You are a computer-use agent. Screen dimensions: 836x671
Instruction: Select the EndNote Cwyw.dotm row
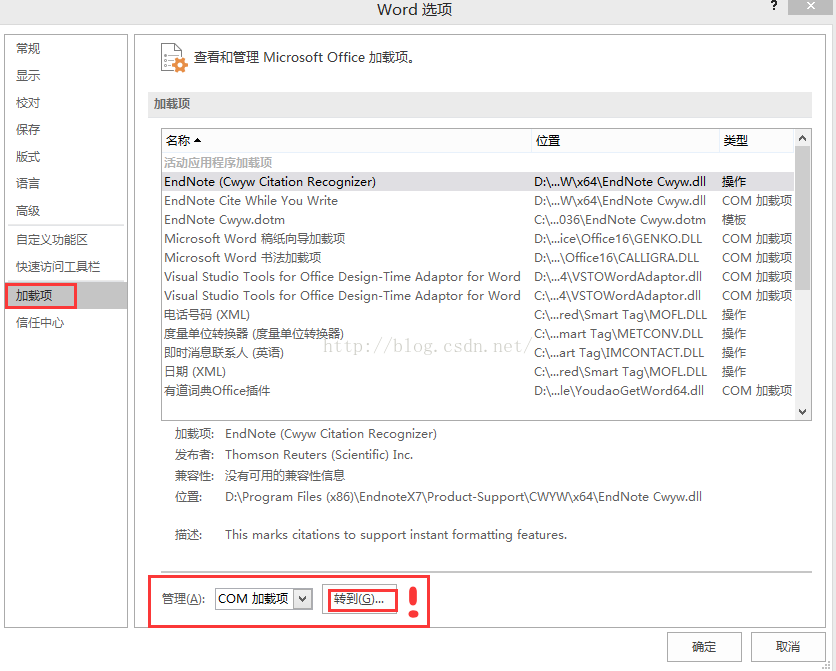coord(478,220)
